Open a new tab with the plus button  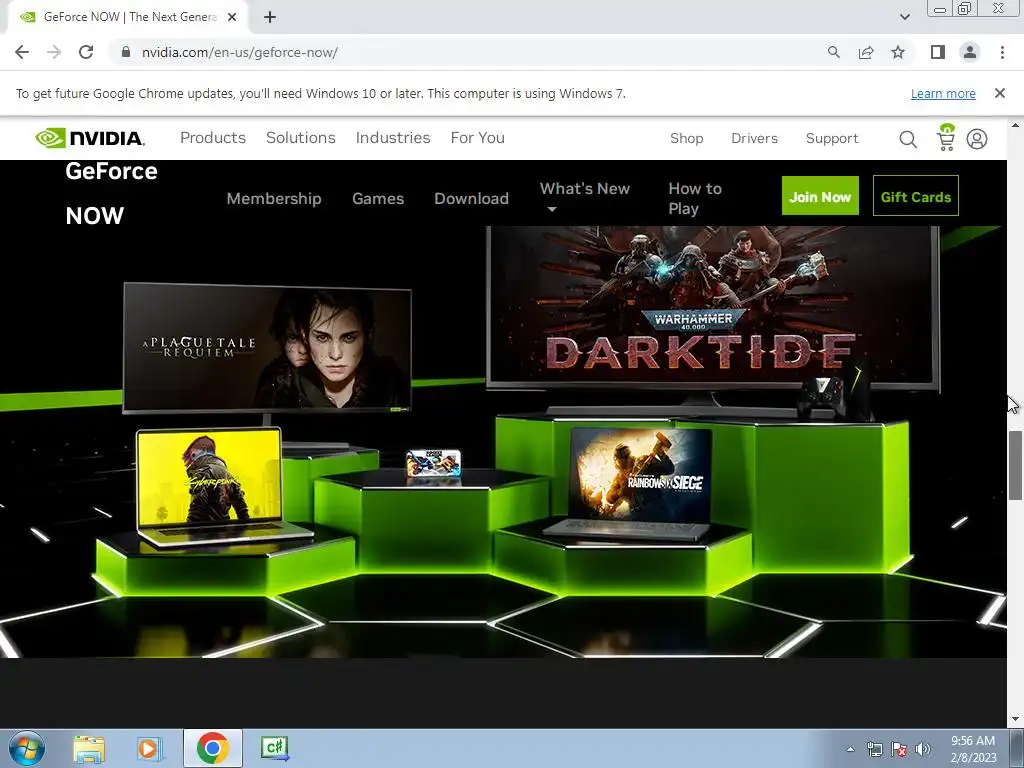coord(270,17)
